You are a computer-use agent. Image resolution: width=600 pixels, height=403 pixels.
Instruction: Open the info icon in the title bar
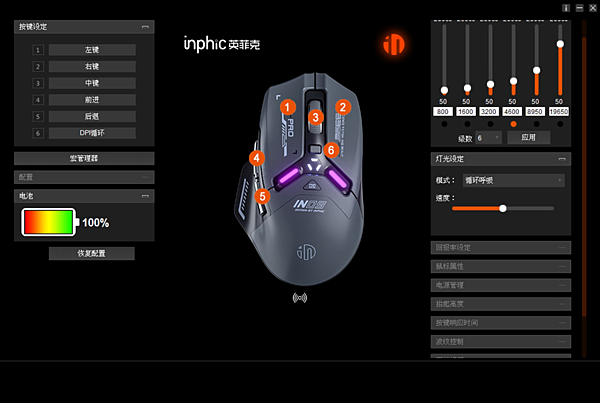(x=566, y=8)
